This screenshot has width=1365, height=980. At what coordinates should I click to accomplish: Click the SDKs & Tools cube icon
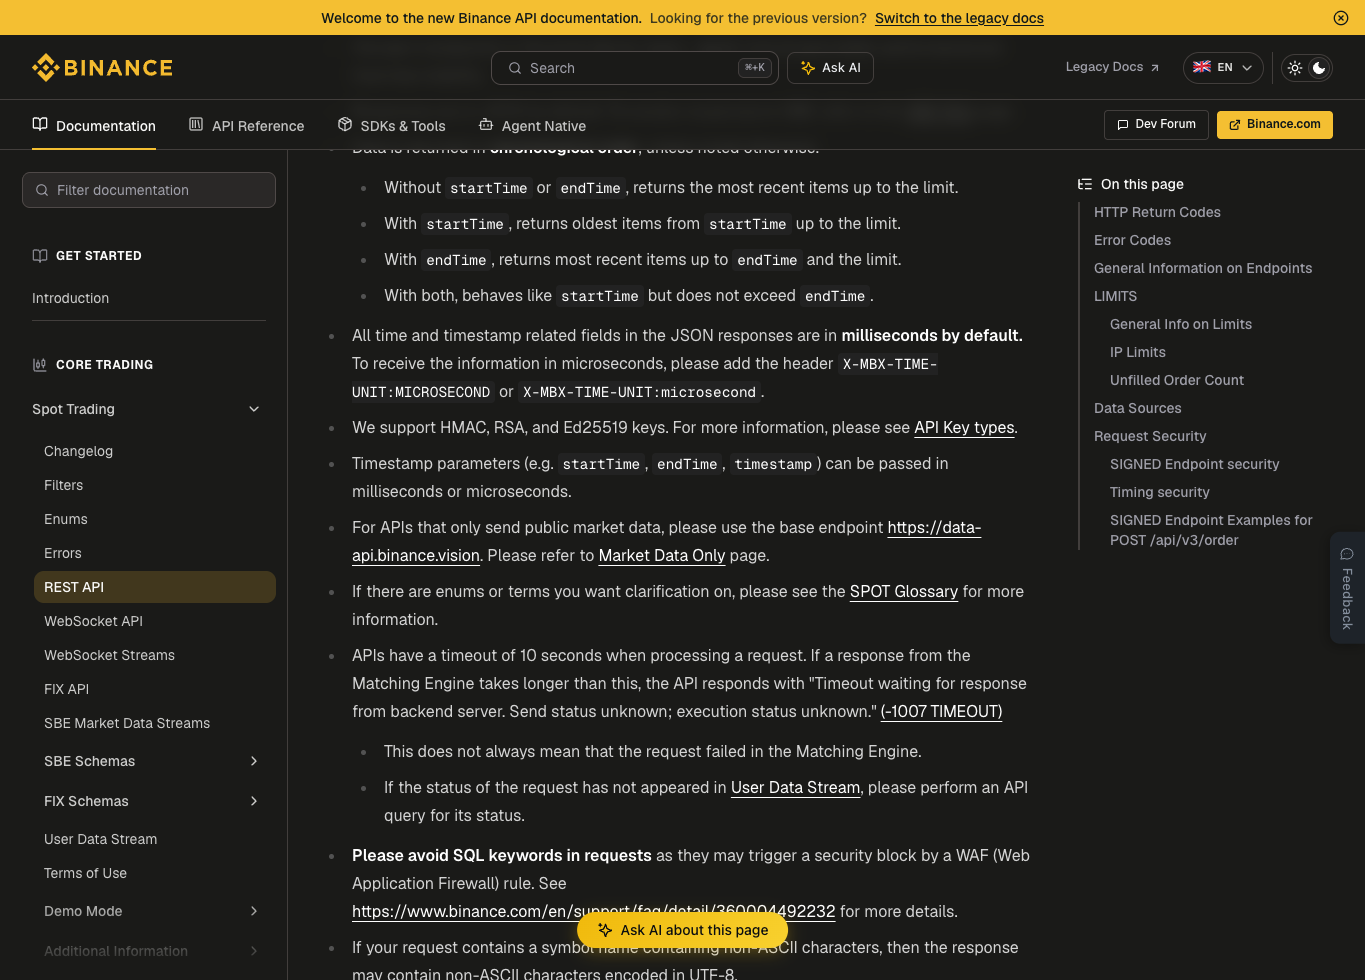[x=345, y=124]
